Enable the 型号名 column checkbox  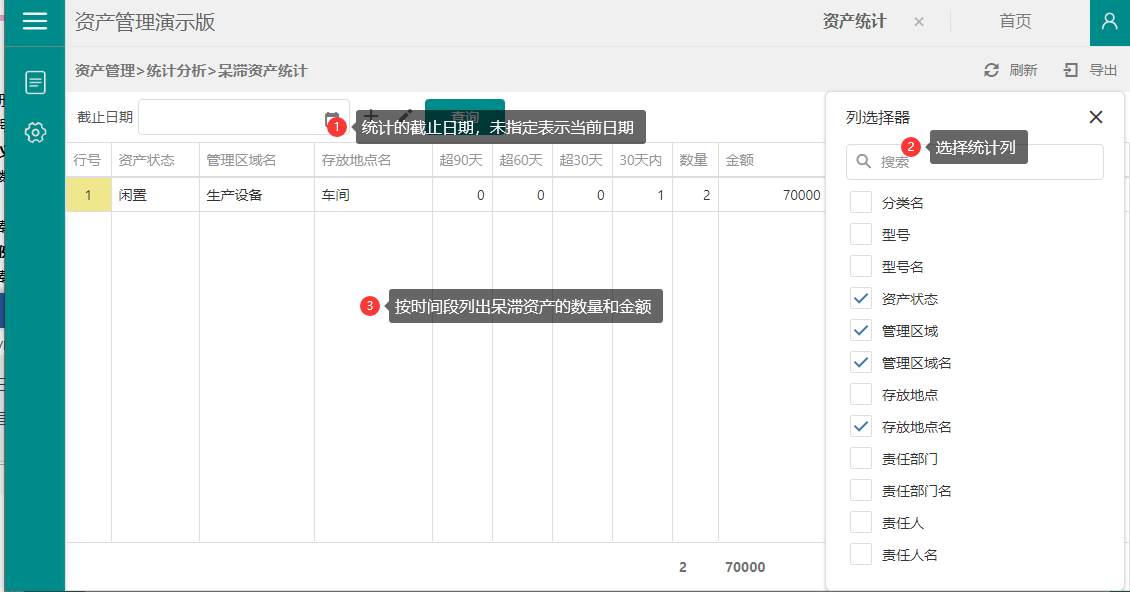tap(860, 267)
